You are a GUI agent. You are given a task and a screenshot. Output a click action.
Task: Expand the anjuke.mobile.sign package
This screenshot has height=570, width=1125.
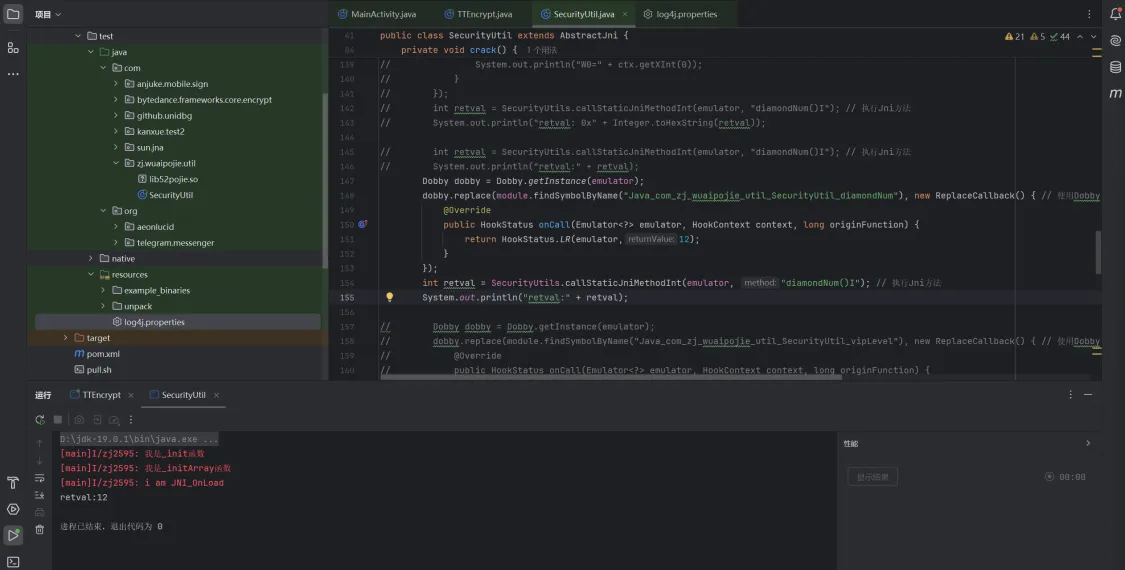[x=116, y=84]
